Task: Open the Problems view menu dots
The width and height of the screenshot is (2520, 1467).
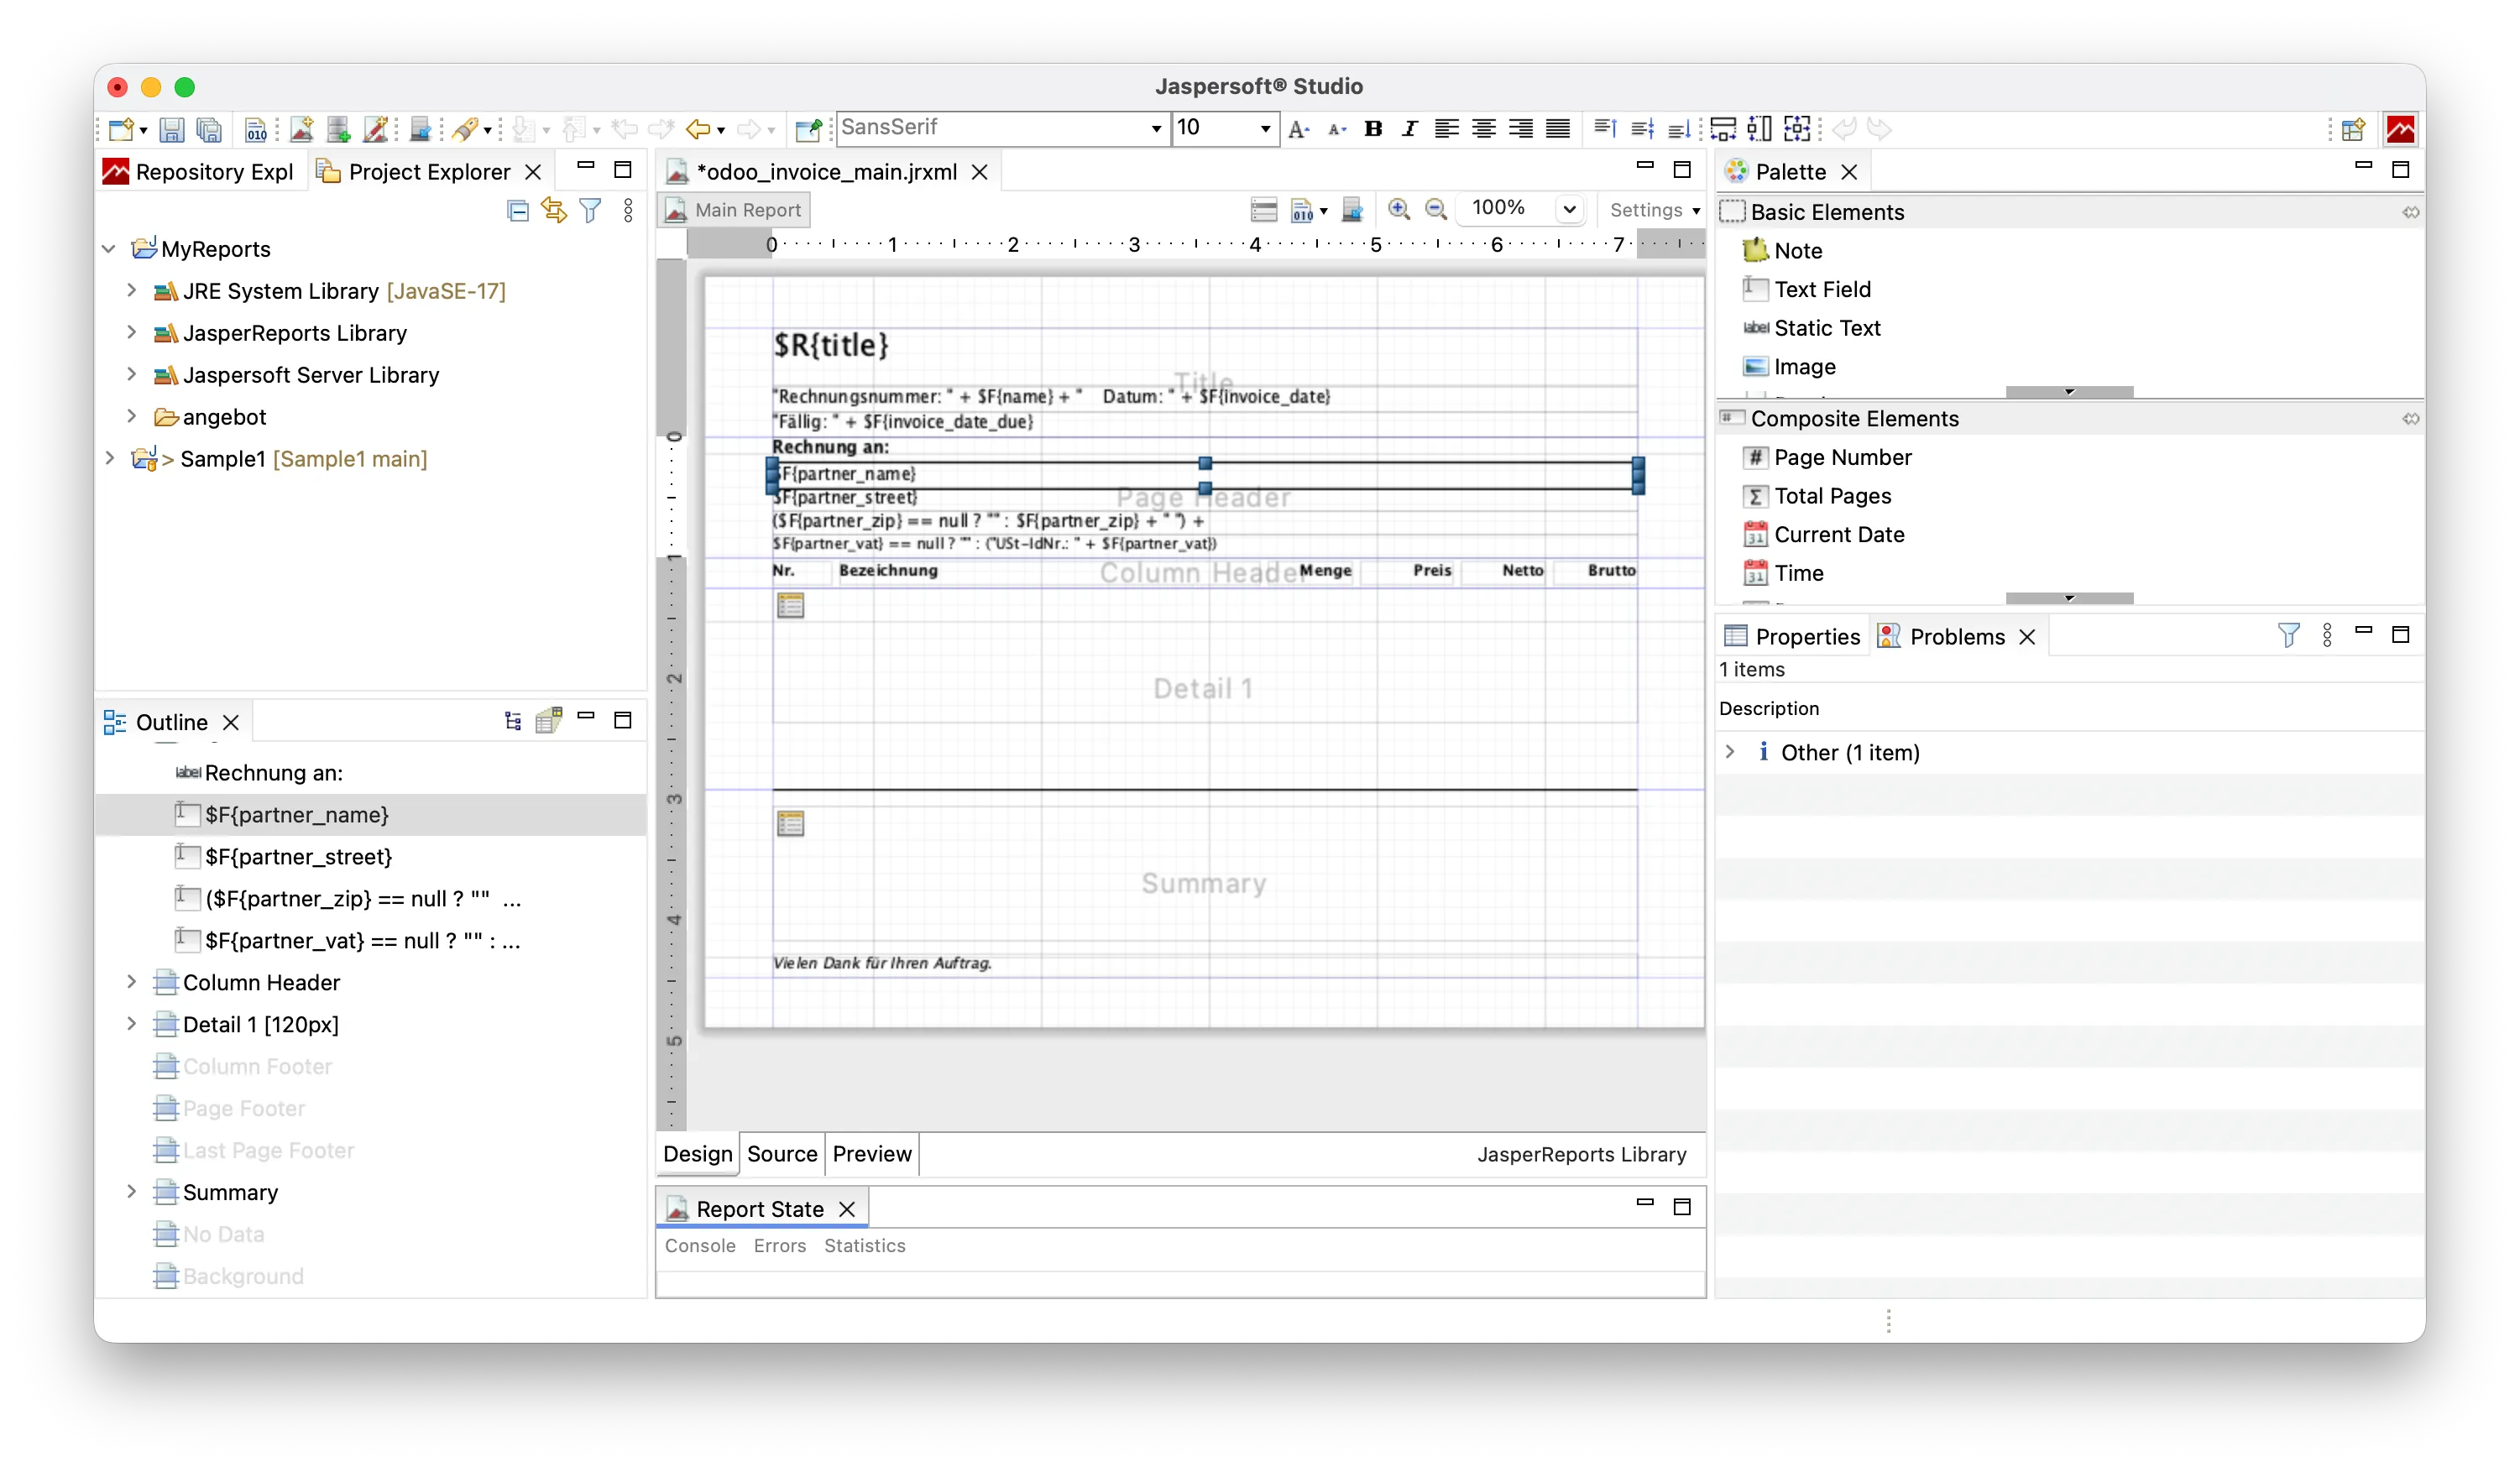Action: 2327,635
